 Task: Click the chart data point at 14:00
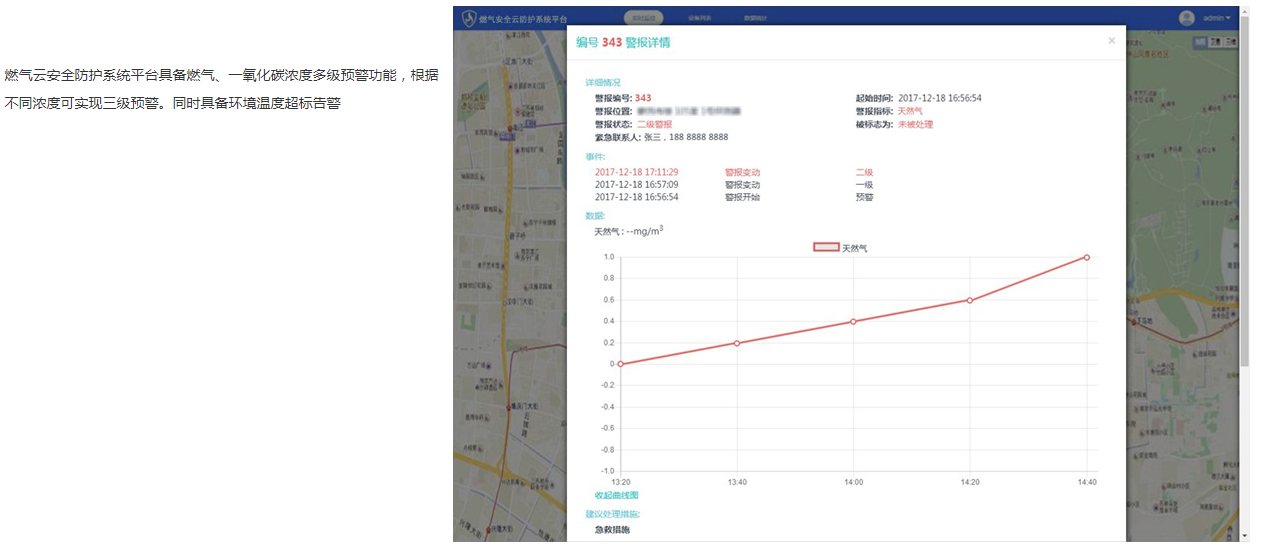coord(853,321)
